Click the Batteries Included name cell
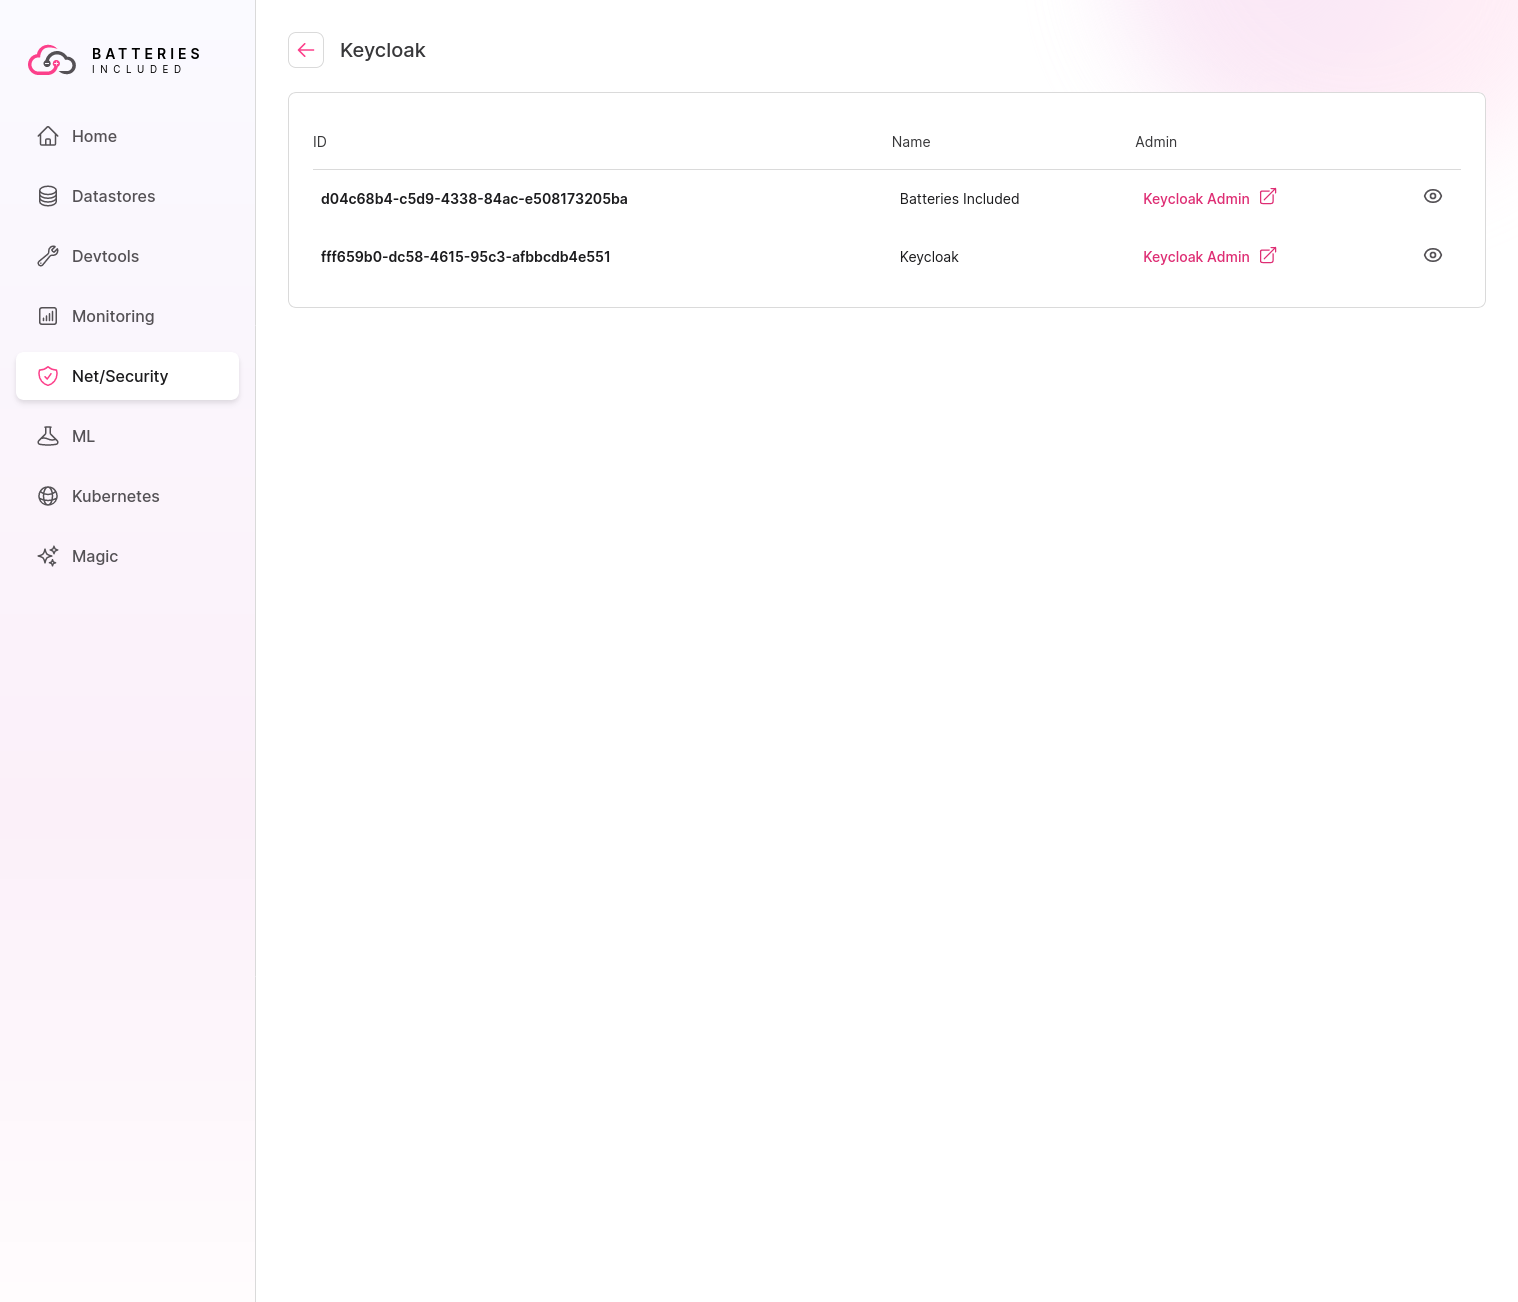 pyautogui.click(x=959, y=199)
